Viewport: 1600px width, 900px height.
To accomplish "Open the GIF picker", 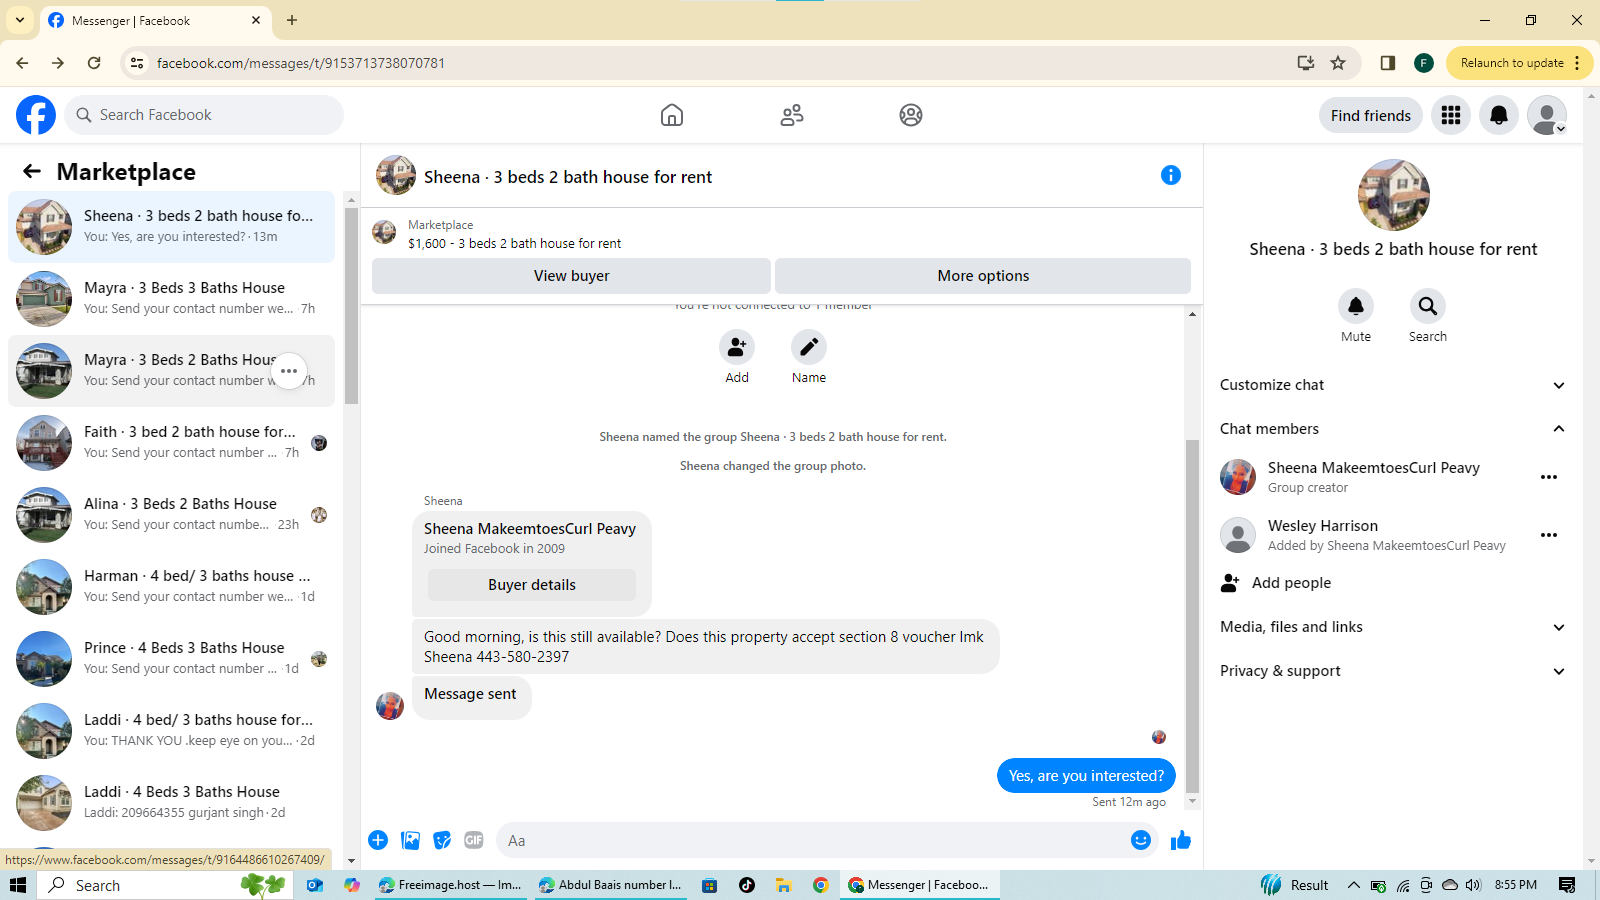I will click(474, 840).
